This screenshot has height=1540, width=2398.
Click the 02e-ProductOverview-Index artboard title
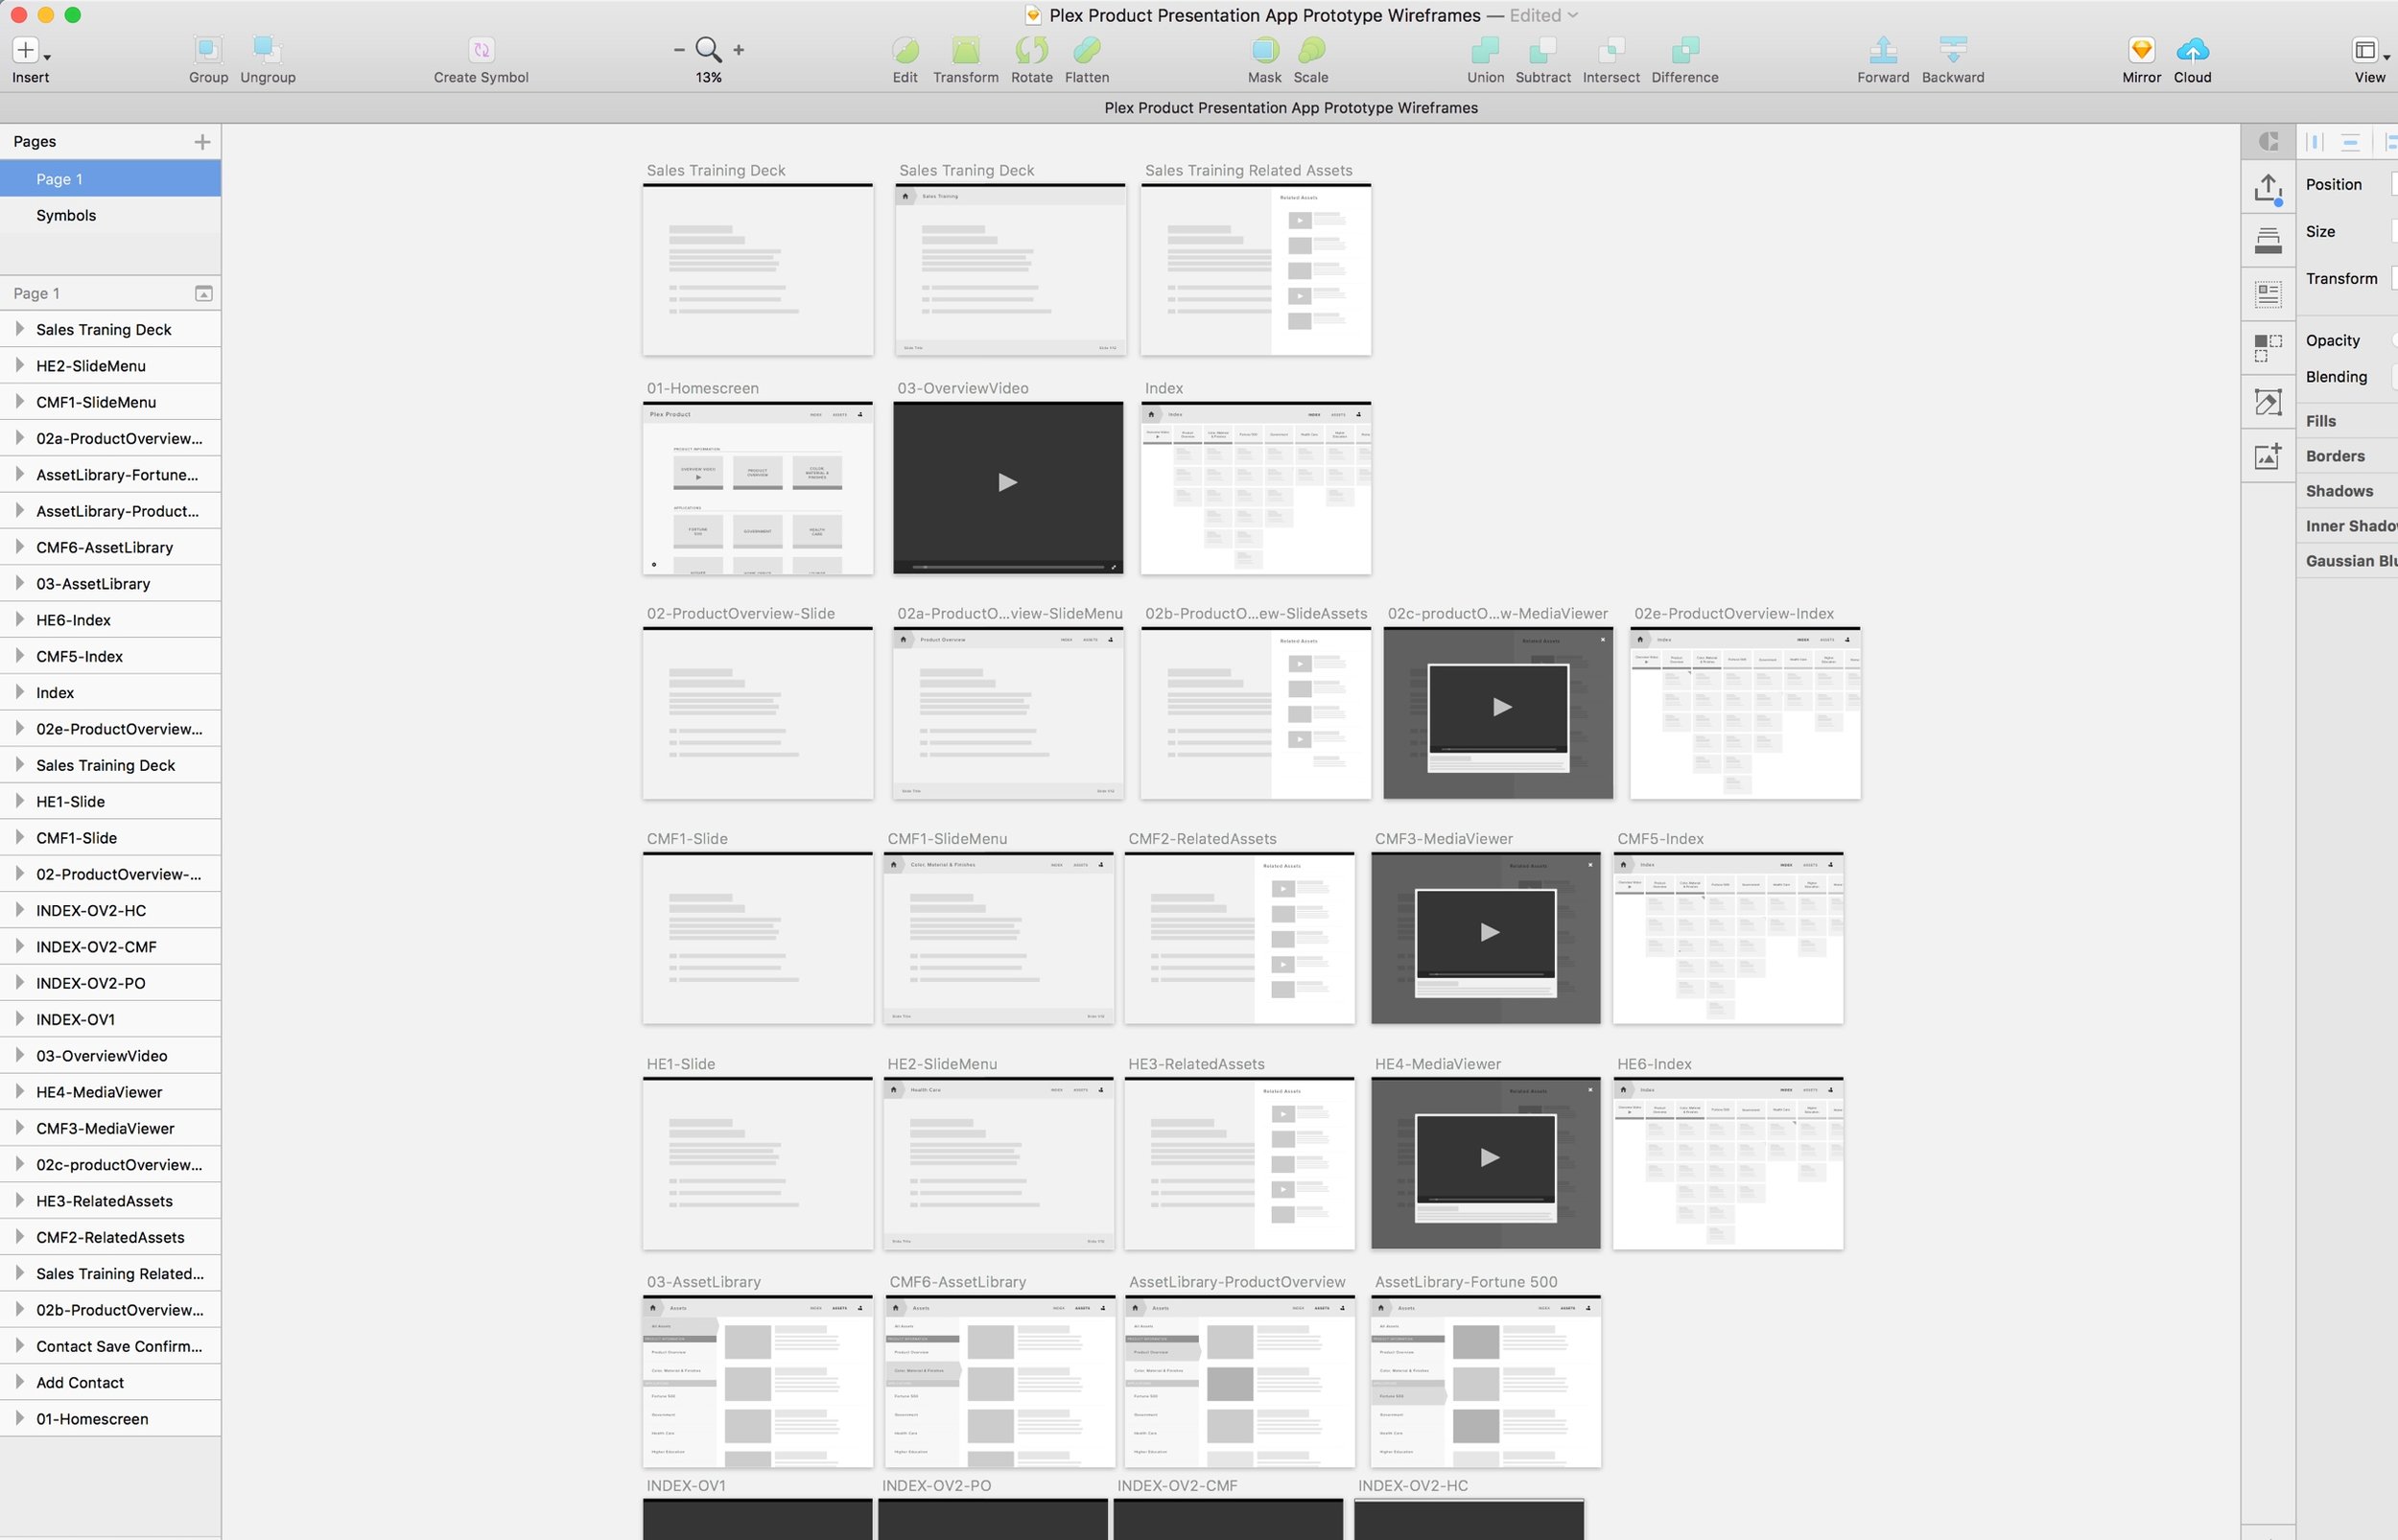pyautogui.click(x=1733, y=613)
